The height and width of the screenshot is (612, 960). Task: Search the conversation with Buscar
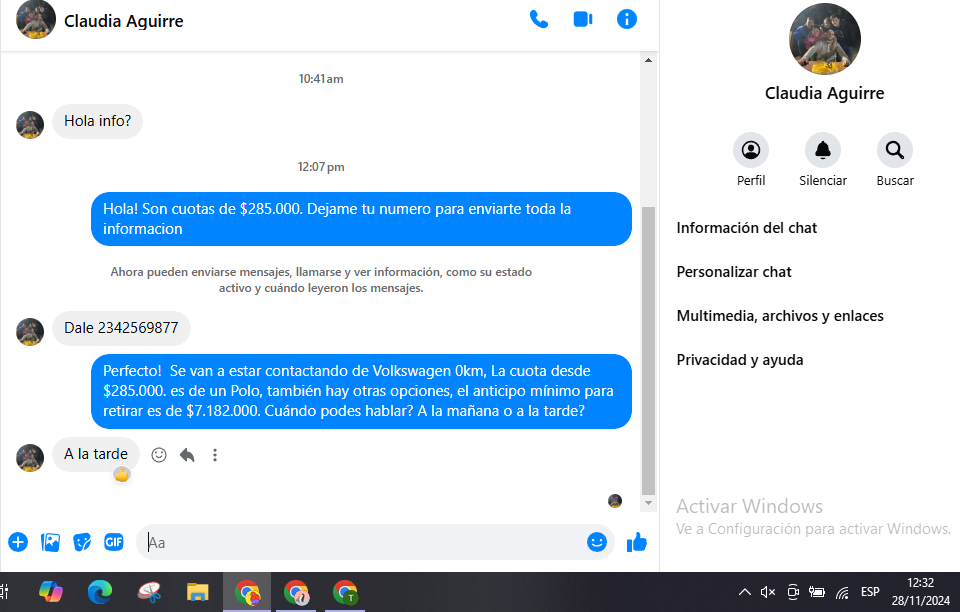pos(895,151)
